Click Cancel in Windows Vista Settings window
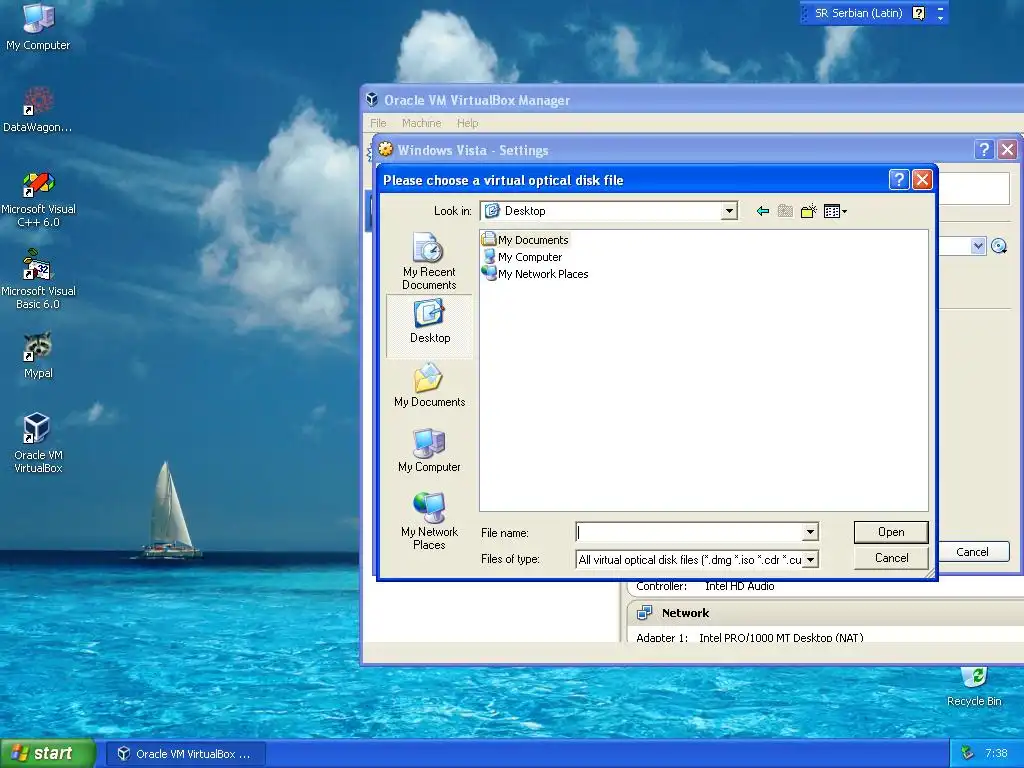The height and width of the screenshot is (768, 1024). click(x=972, y=552)
